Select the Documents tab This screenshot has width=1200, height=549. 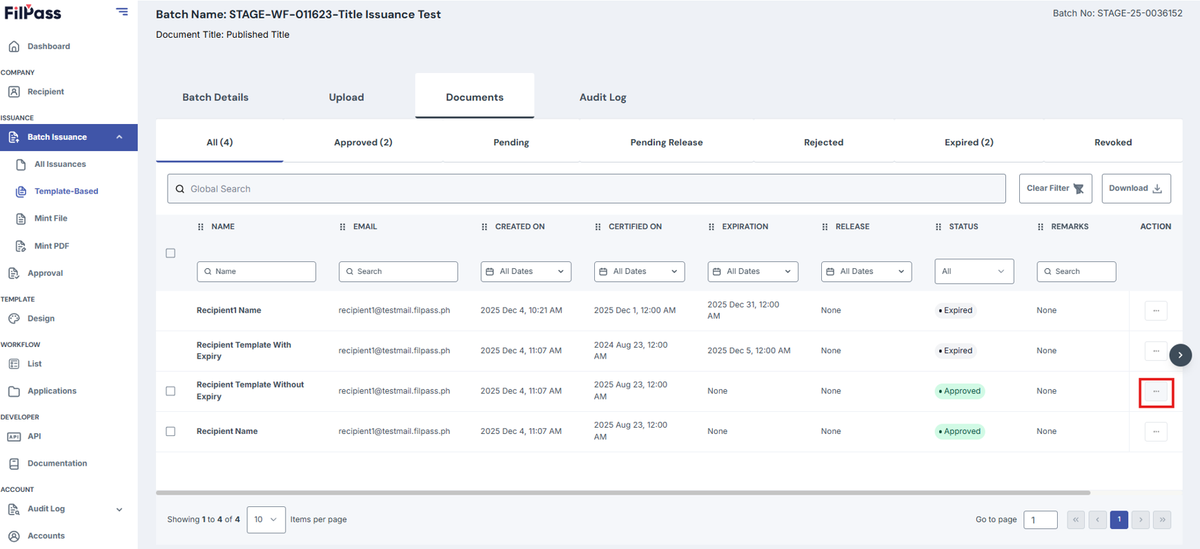pos(475,97)
